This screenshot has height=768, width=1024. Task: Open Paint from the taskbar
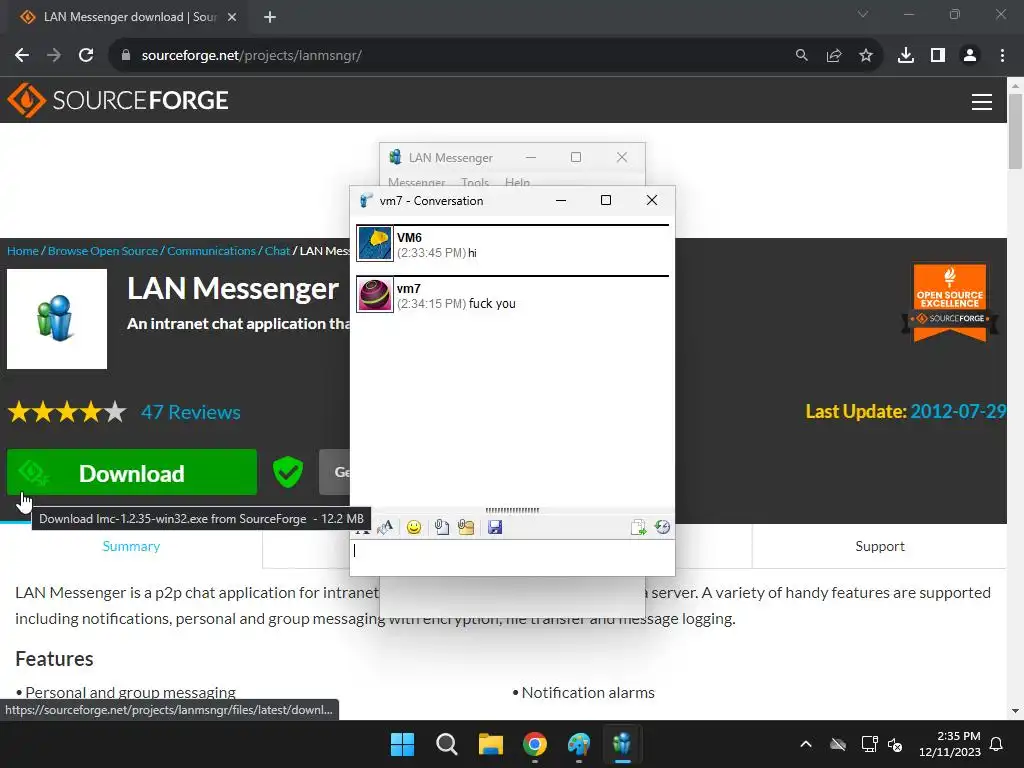[579, 744]
